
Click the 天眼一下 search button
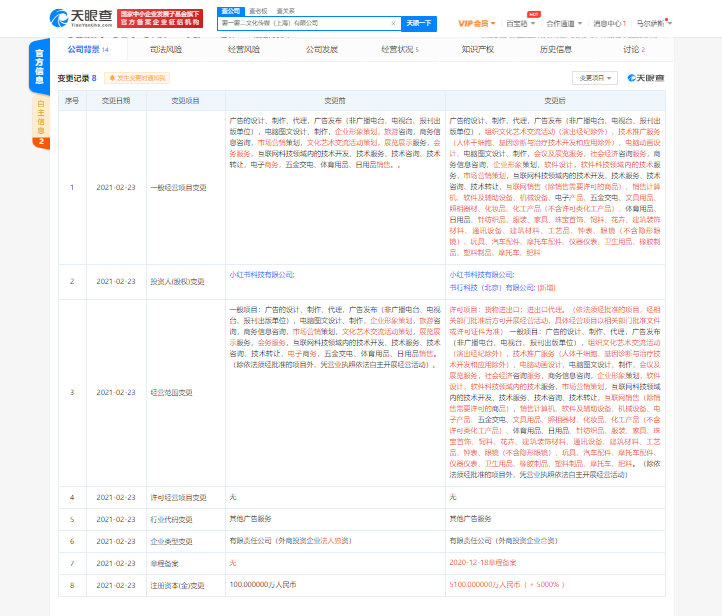(420, 22)
